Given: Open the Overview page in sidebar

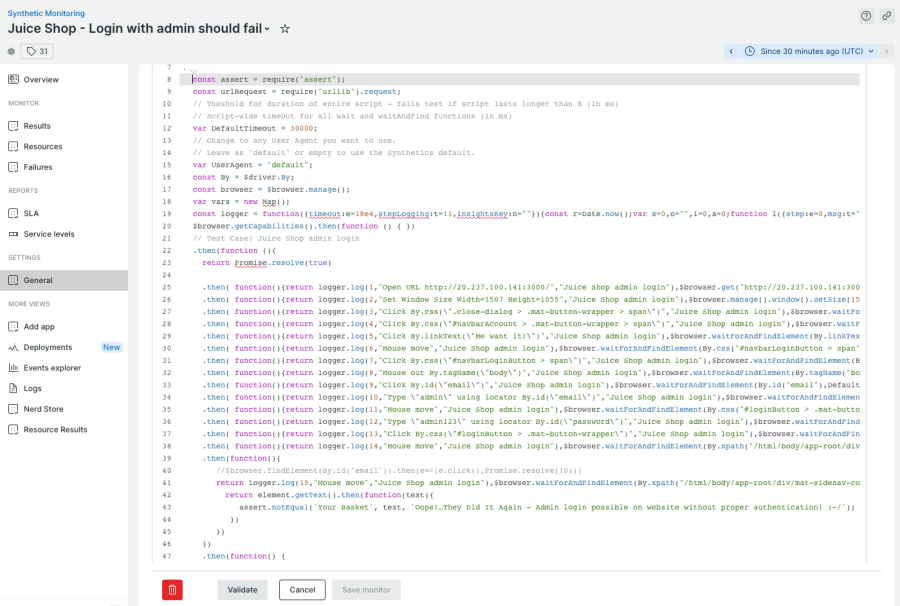Looking at the screenshot, I should 41,79.
